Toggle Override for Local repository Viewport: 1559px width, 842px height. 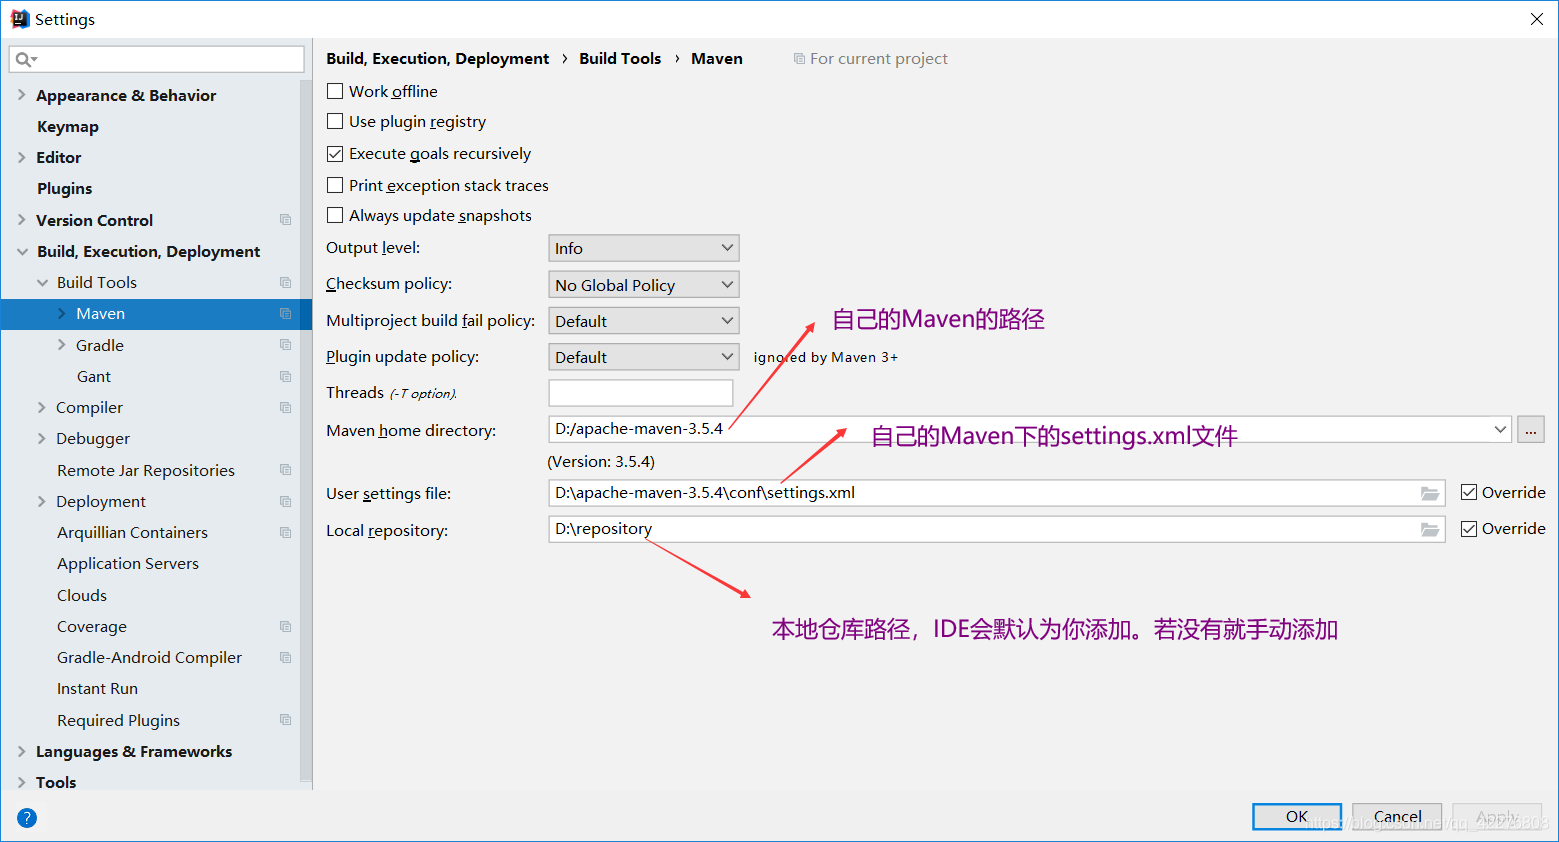pos(1469,529)
